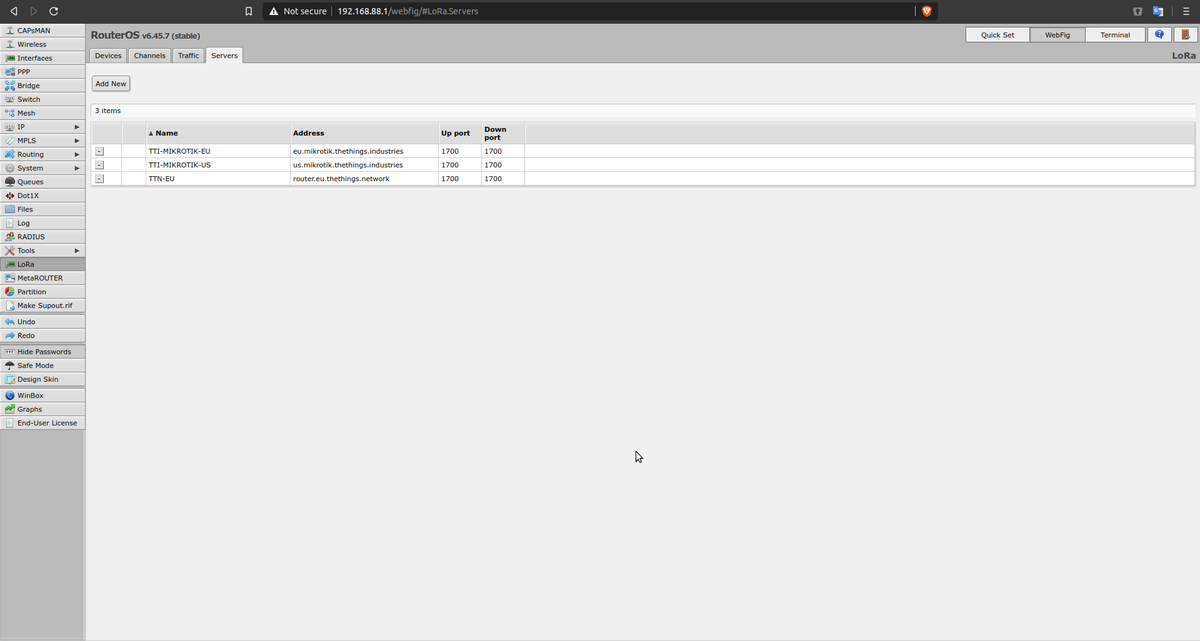Open the Graphs page

point(42,409)
